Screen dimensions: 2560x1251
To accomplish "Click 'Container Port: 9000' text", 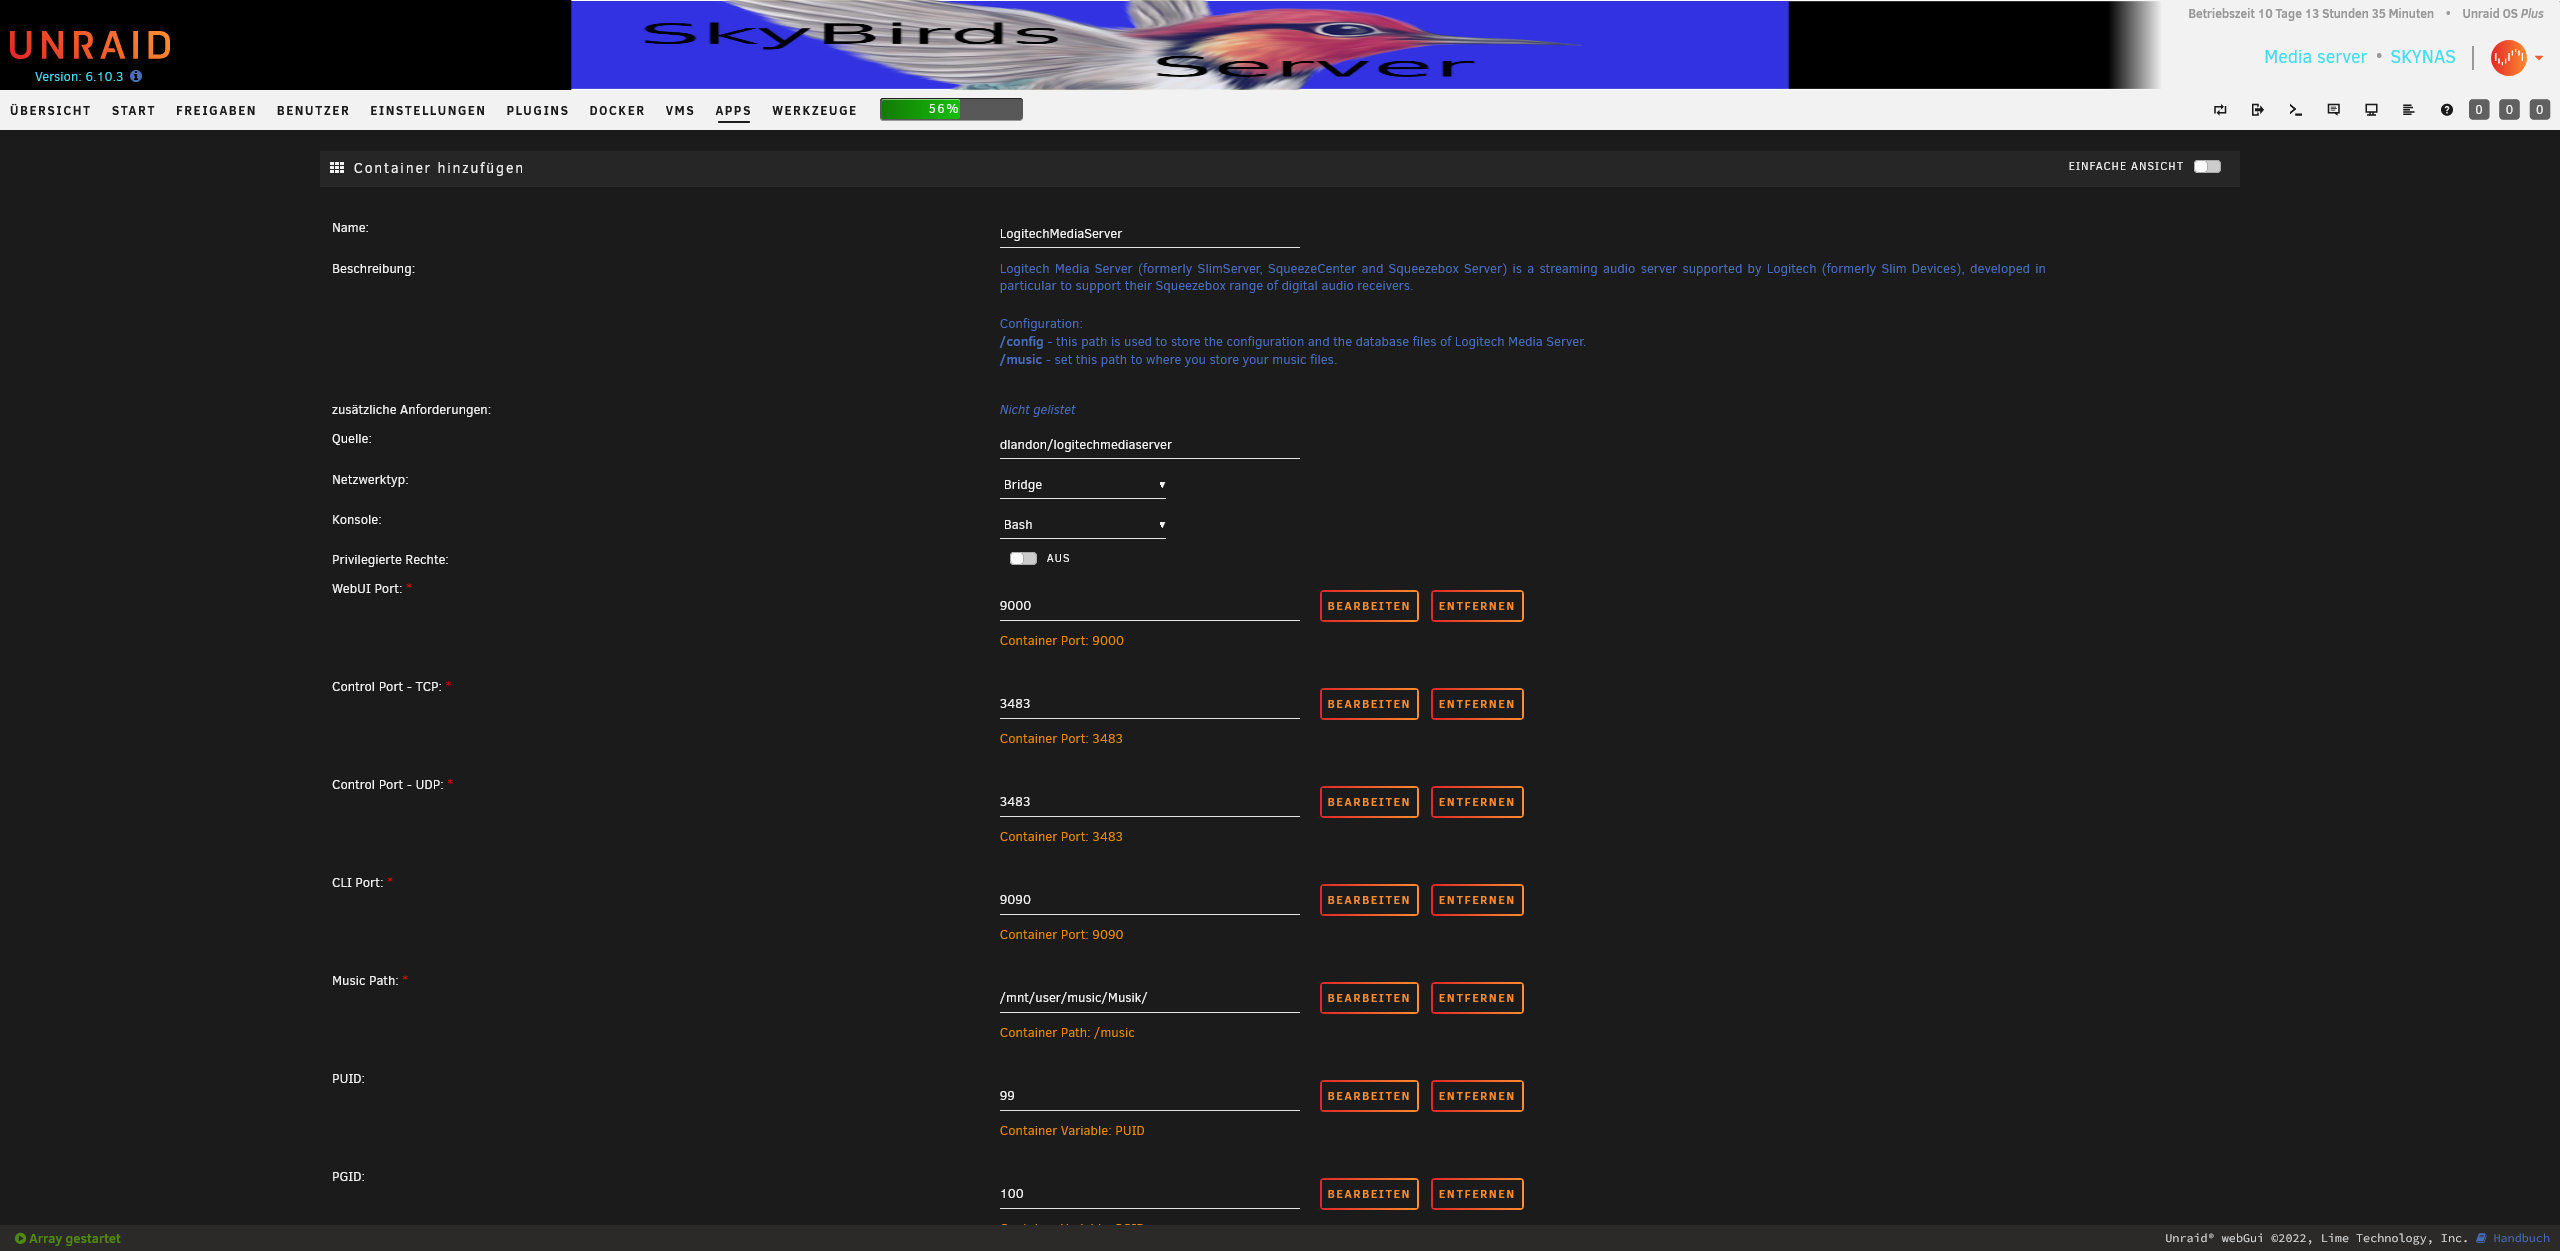I will click(x=1061, y=641).
